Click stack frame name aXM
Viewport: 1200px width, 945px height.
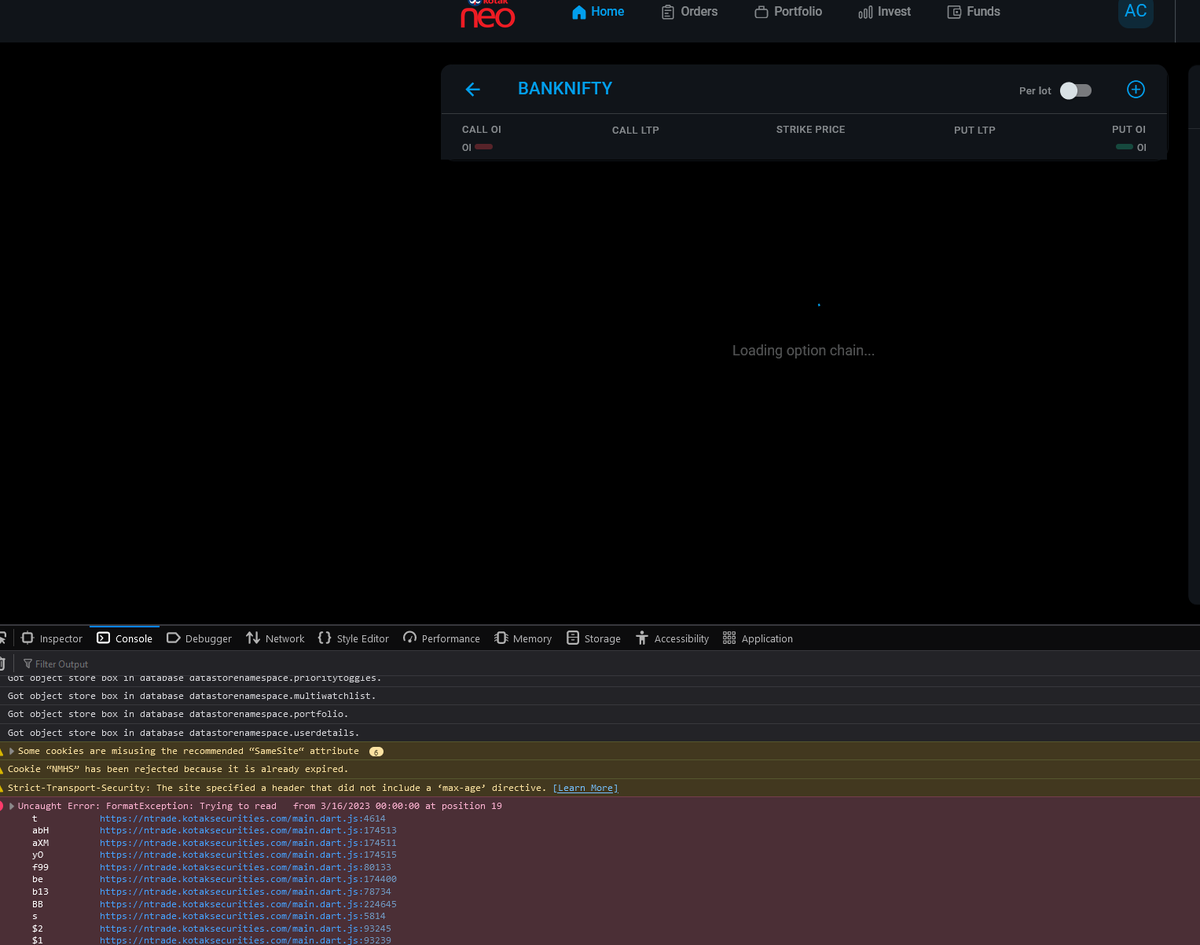[40, 843]
